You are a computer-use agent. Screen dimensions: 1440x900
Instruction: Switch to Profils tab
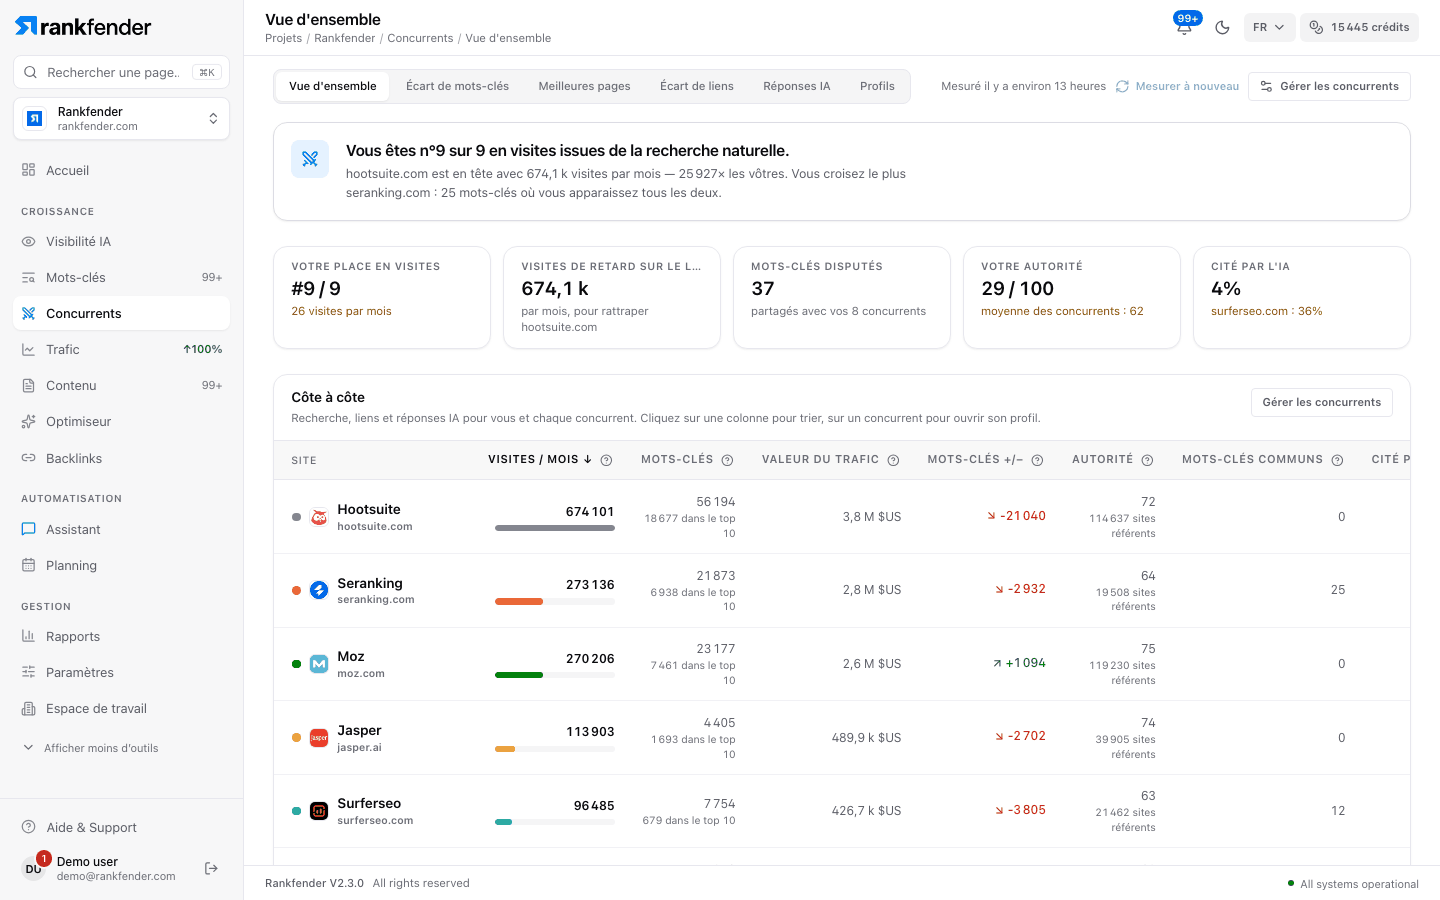coord(877,86)
